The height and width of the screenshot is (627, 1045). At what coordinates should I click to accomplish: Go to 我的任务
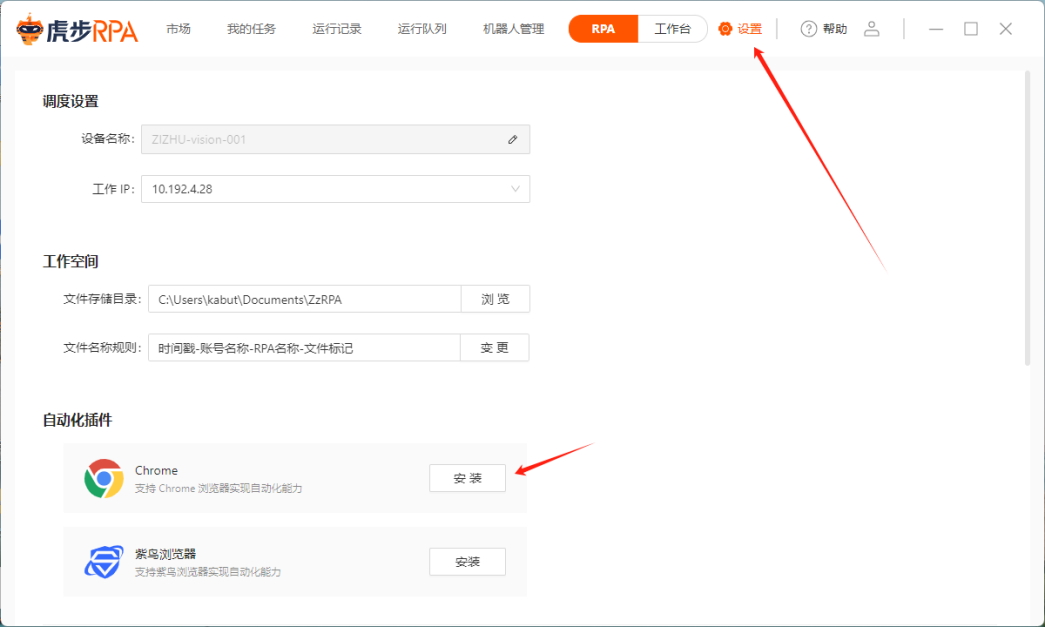pyautogui.click(x=251, y=29)
